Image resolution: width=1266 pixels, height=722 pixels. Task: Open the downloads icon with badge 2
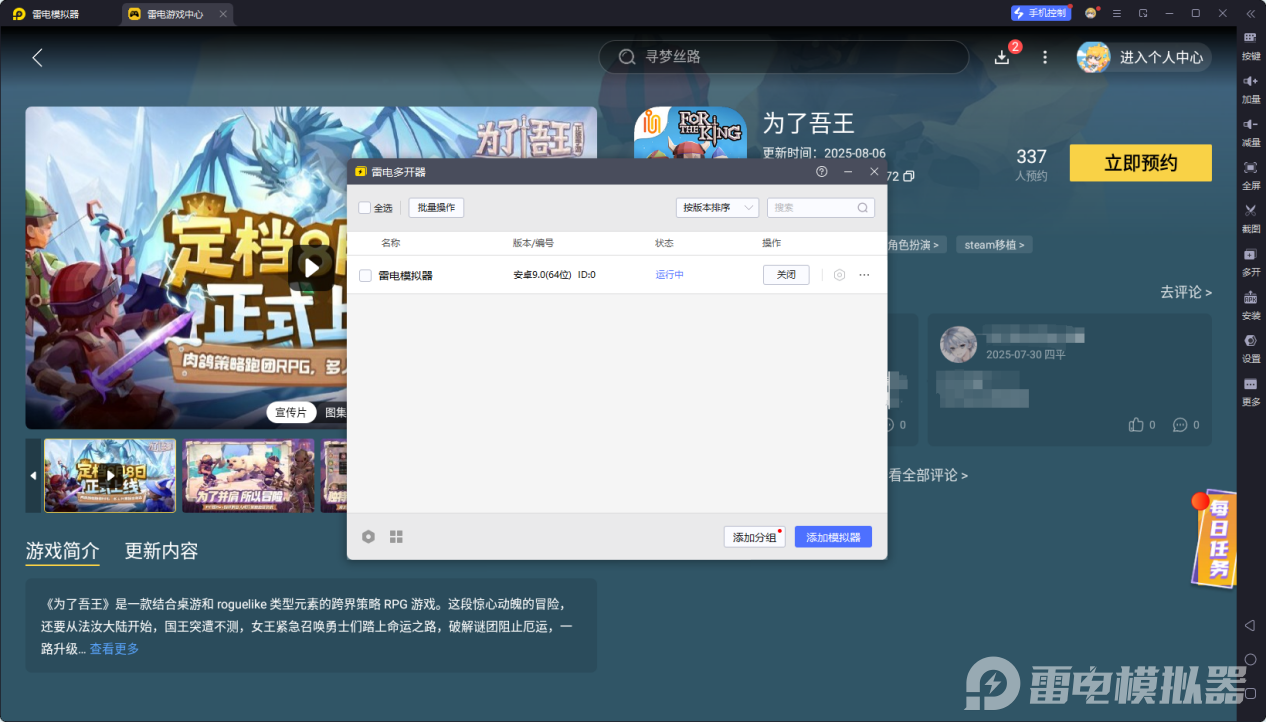pos(1002,57)
